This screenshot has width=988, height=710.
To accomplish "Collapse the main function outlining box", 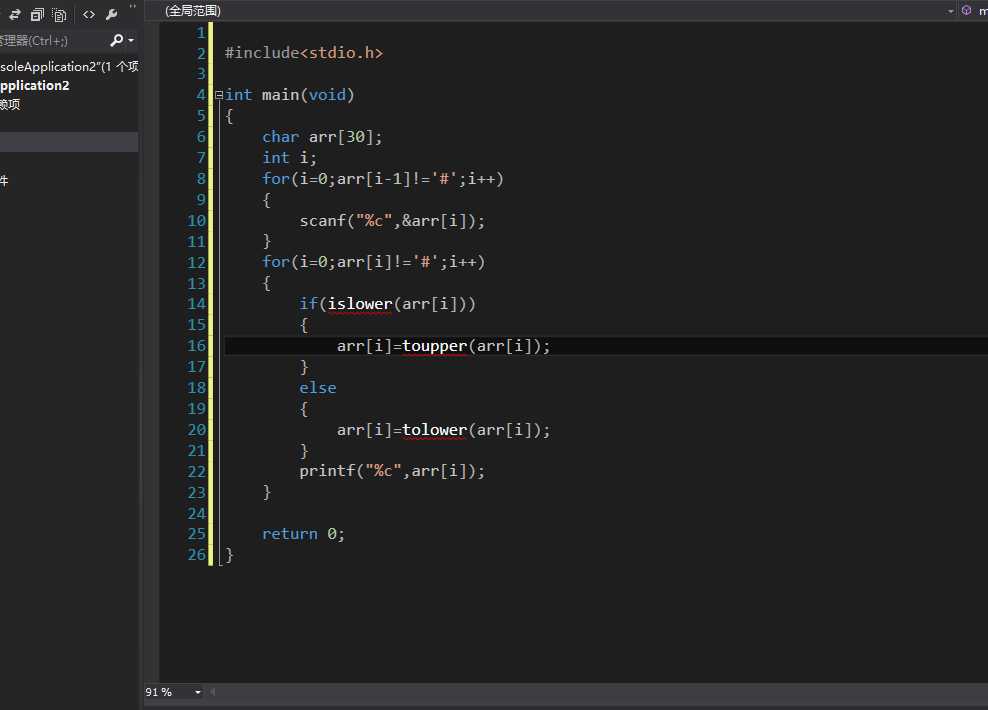I will 219,95.
